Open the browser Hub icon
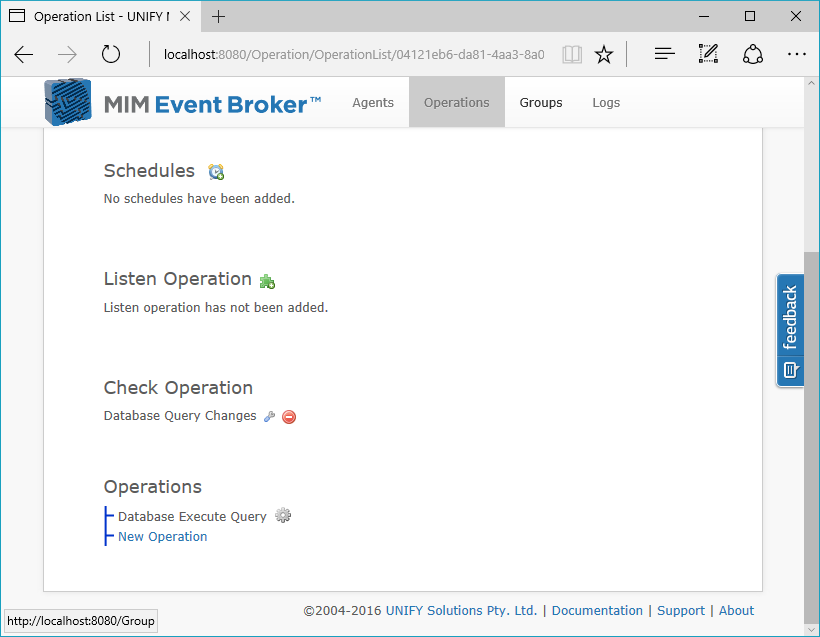Screen dimensions: 820x637 pyautogui.click(x=665, y=54)
